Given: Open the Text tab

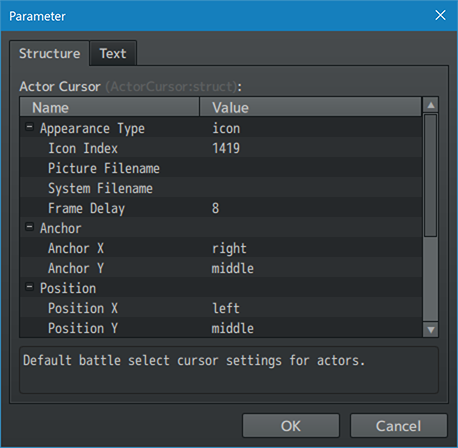Looking at the screenshot, I should 113,53.
